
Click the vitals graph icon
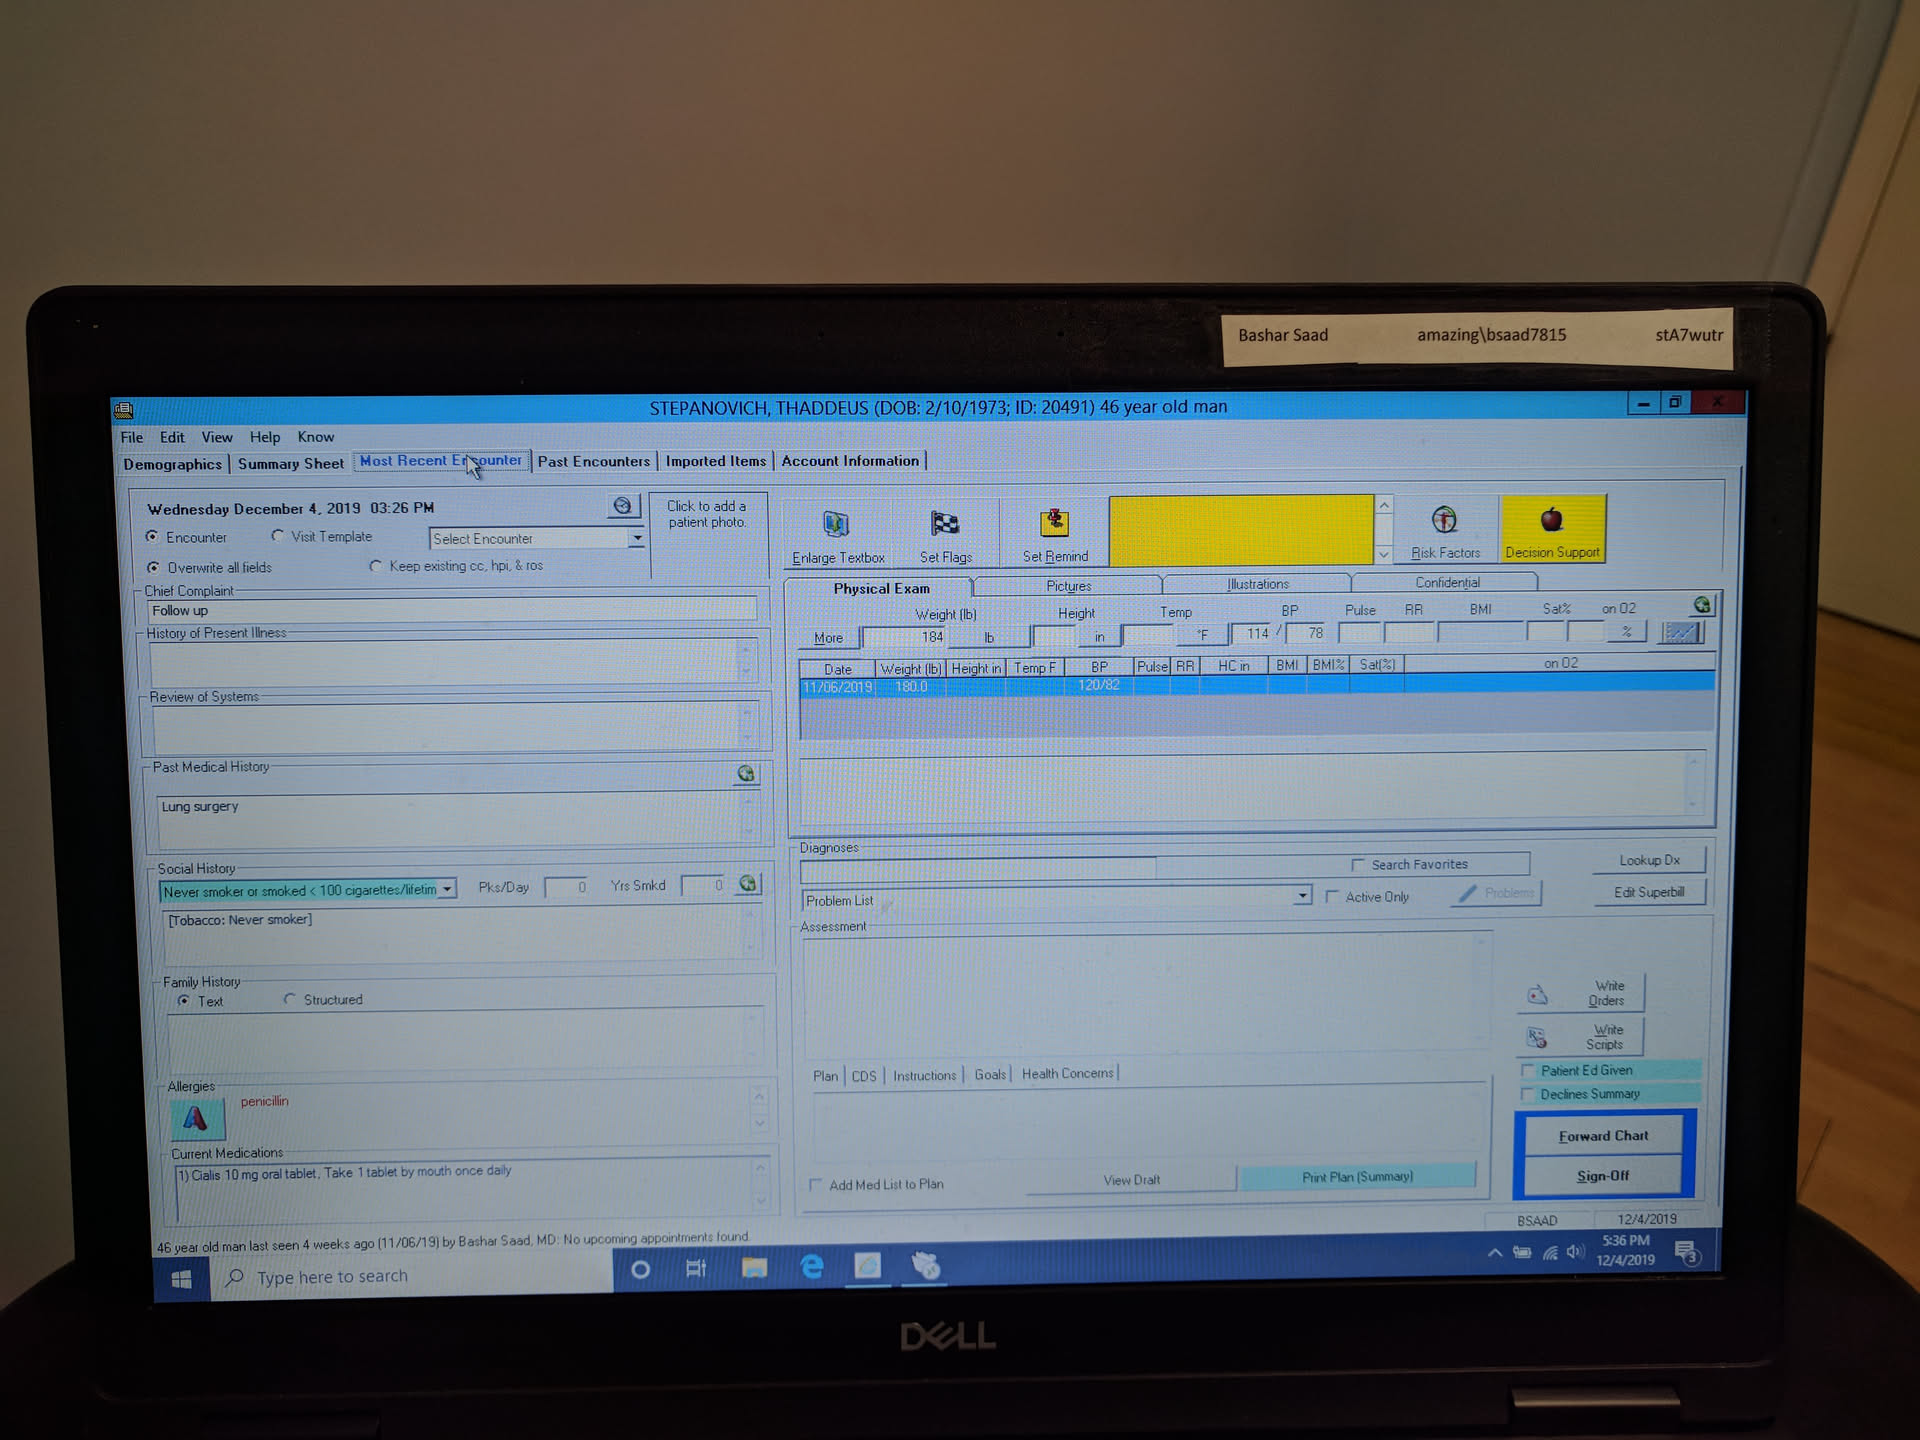1680,633
